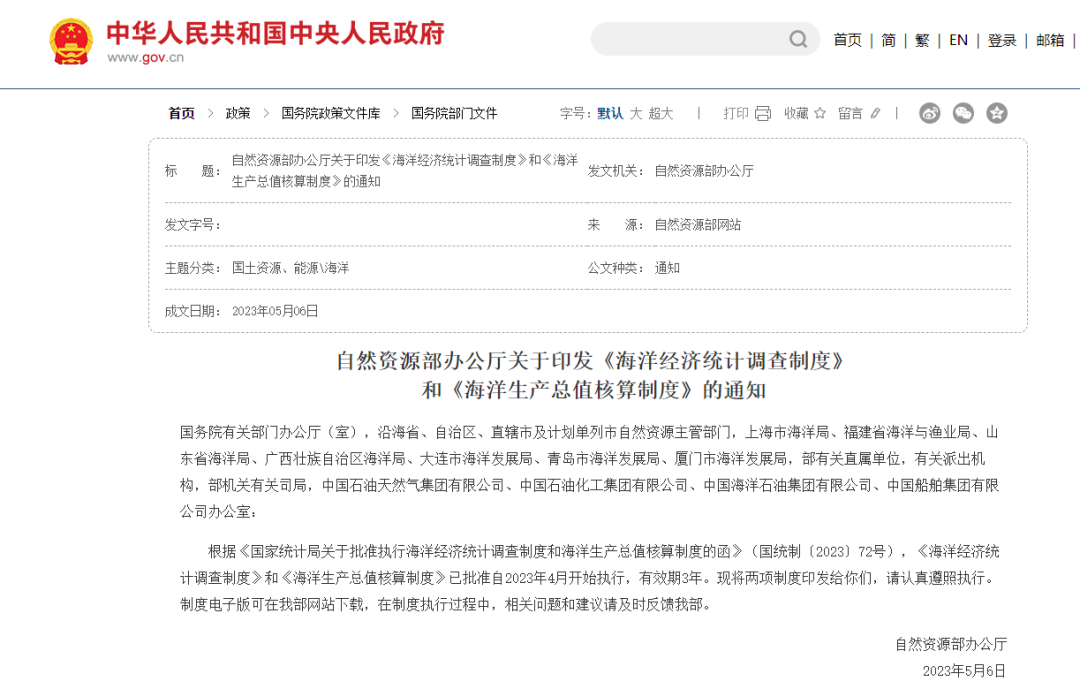Switch to Simplified Chinese (简)

[x=888, y=40]
